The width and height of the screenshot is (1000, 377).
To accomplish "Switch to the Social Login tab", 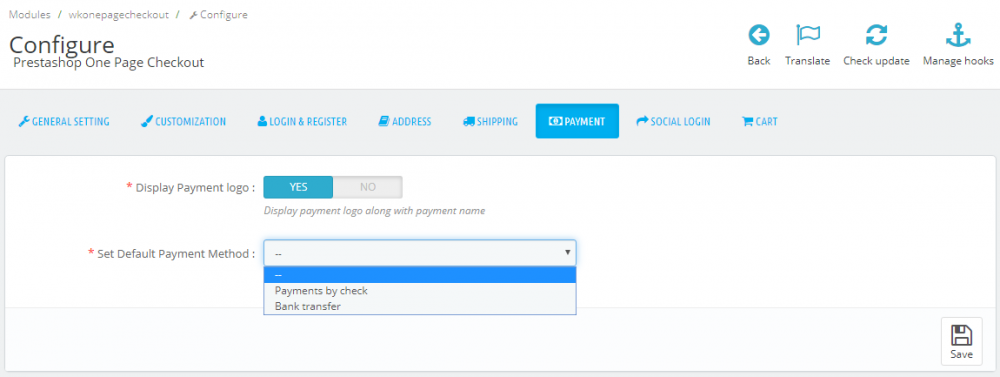I will (673, 121).
